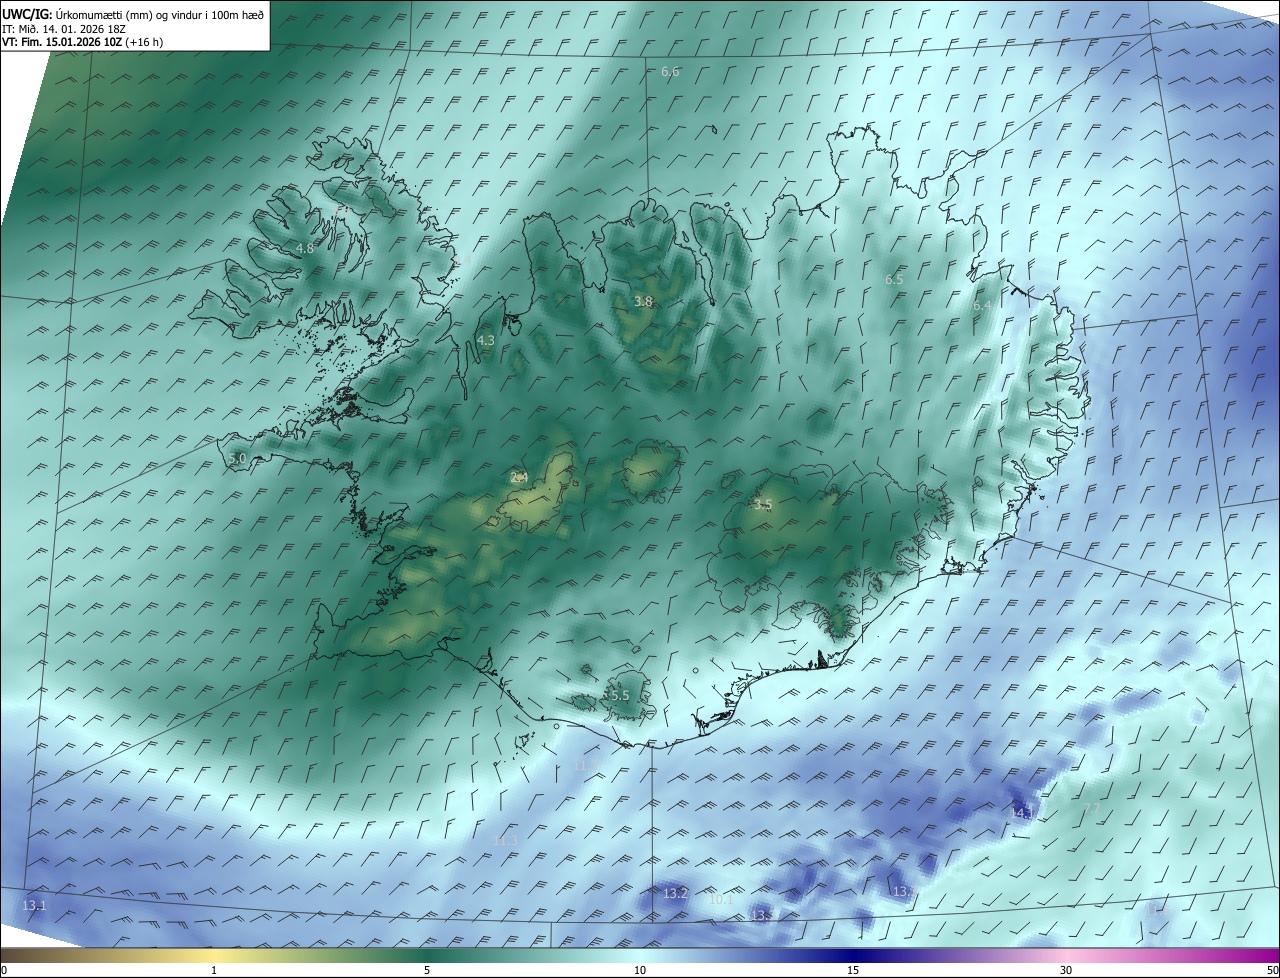The image size is (1280, 978).
Task: Click the 5 tick on the color scale
Action: pyautogui.click(x=427, y=970)
